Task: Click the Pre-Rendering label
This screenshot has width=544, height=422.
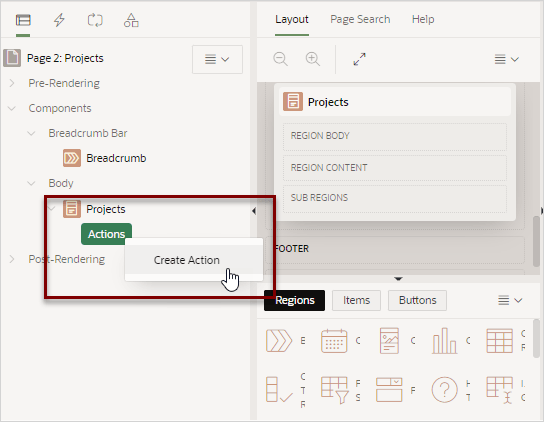Action: 64,83
